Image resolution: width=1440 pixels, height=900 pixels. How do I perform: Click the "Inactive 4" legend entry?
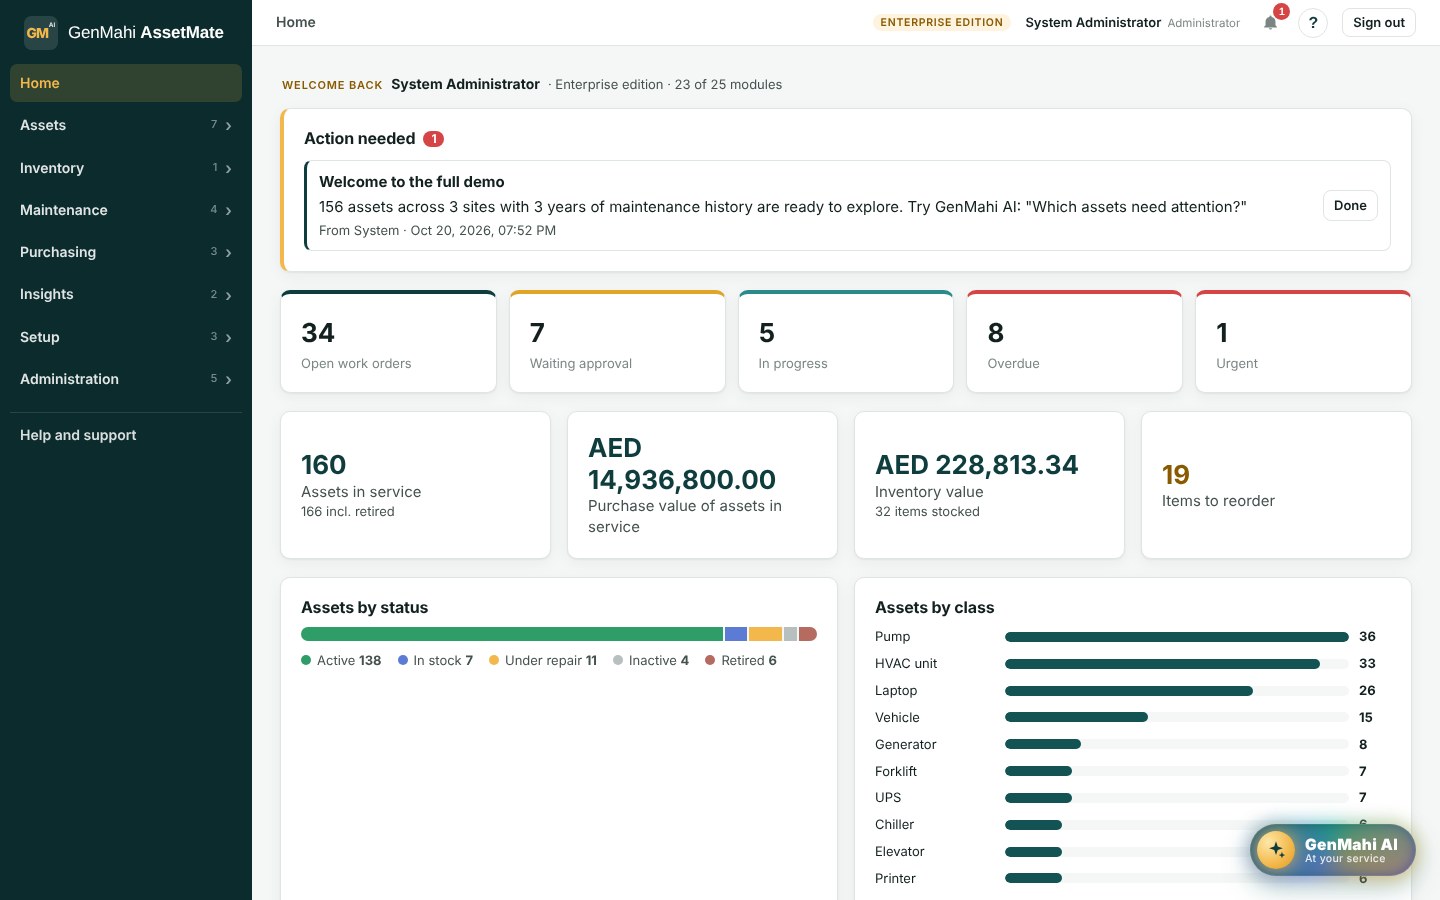(651, 660)
